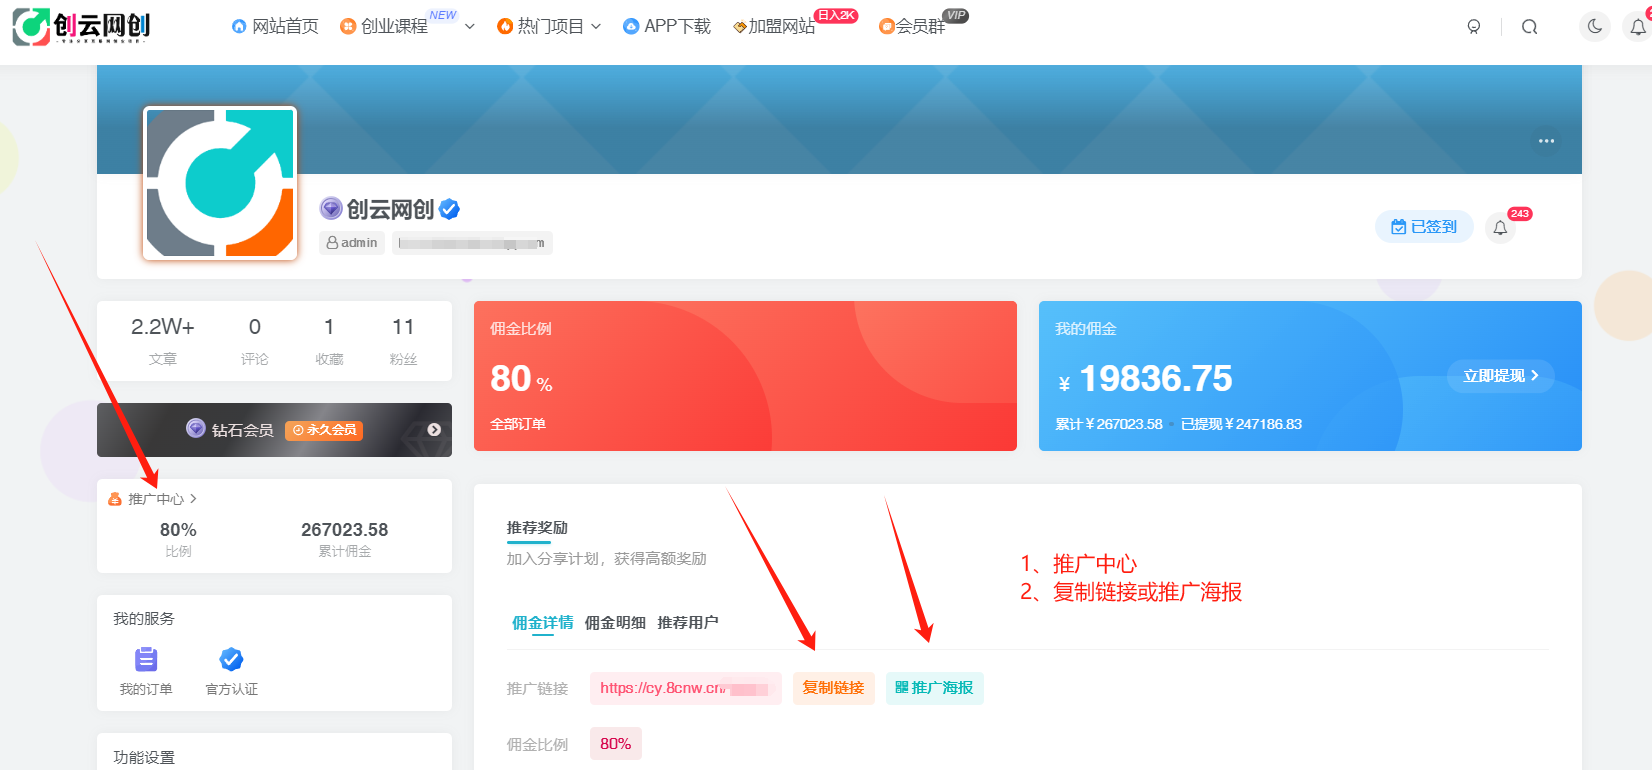This screenshot has height=770, width=1652.
Task: Switch to 佣金明细 tab
Action: click(x=615, y=623)
